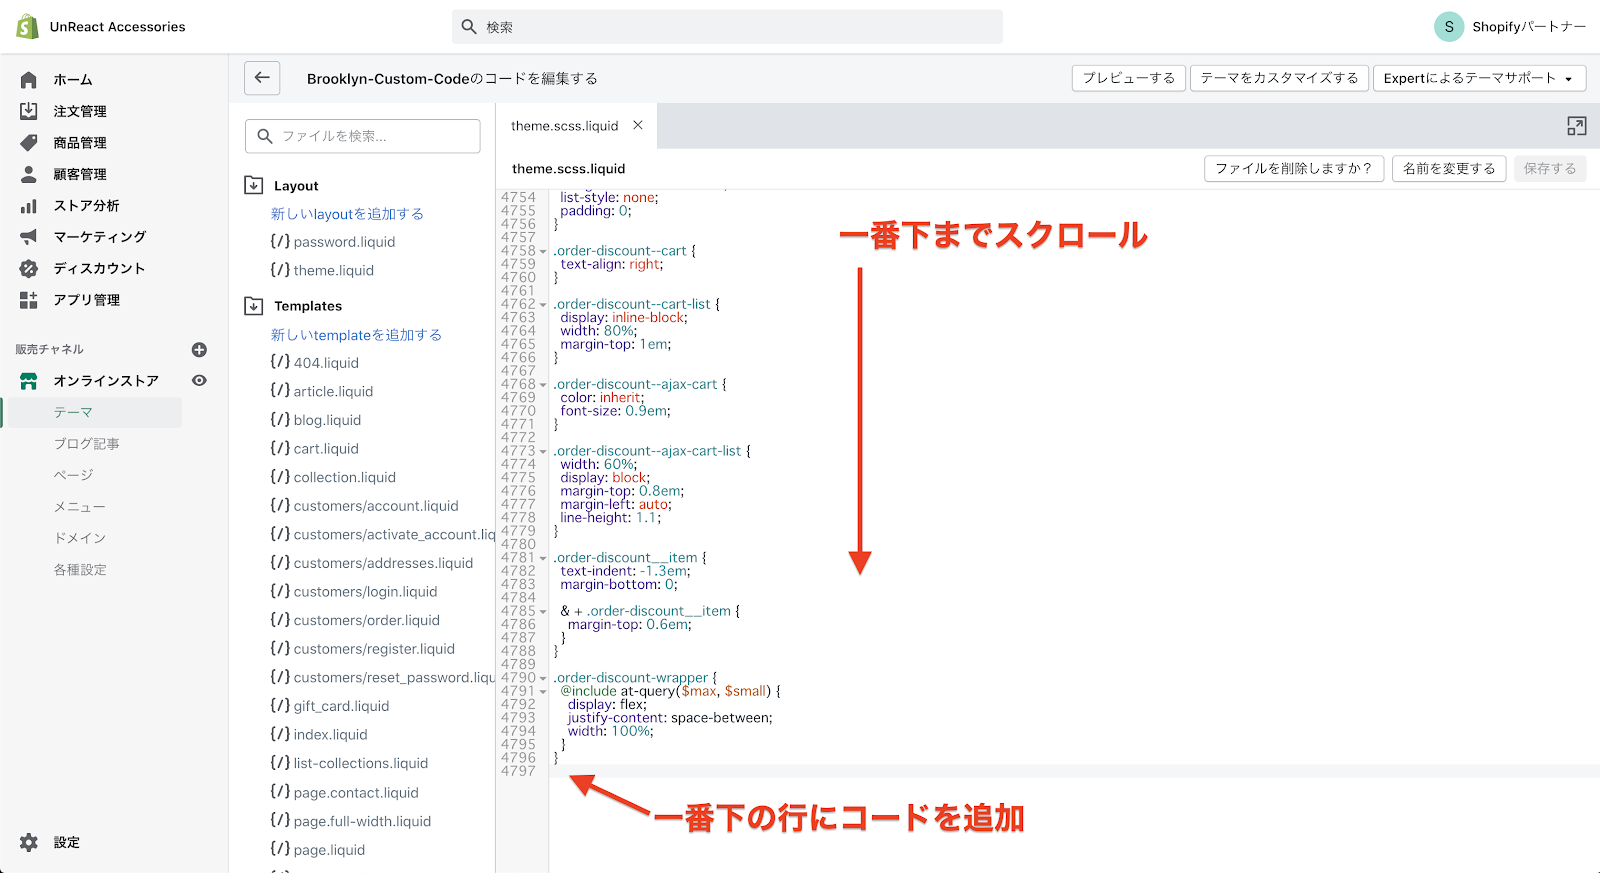
Task: Click the file search input field
Action: [363, 136]
